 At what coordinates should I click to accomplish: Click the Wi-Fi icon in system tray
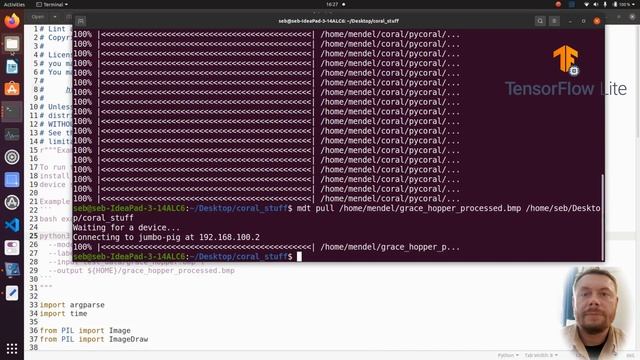point(587,4)
